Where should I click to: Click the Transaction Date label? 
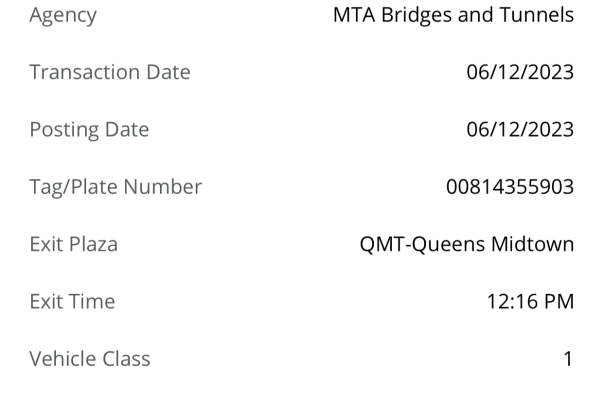click(109, 72)
